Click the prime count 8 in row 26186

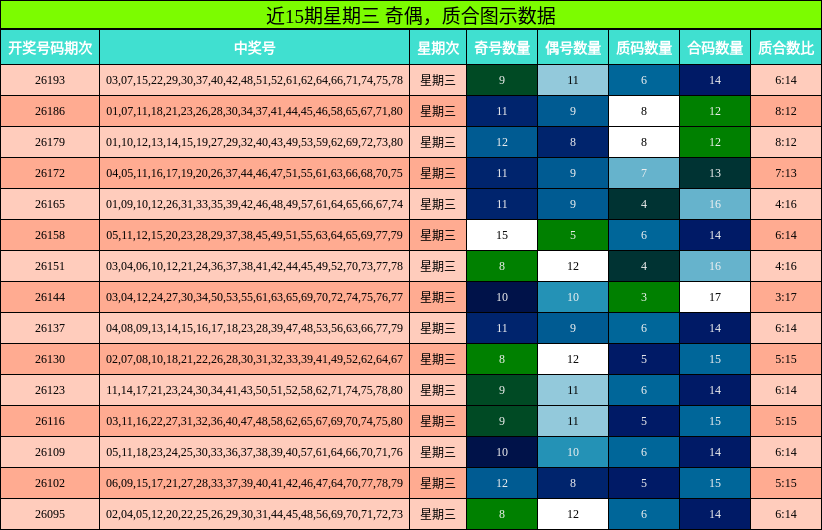(644, 111)
